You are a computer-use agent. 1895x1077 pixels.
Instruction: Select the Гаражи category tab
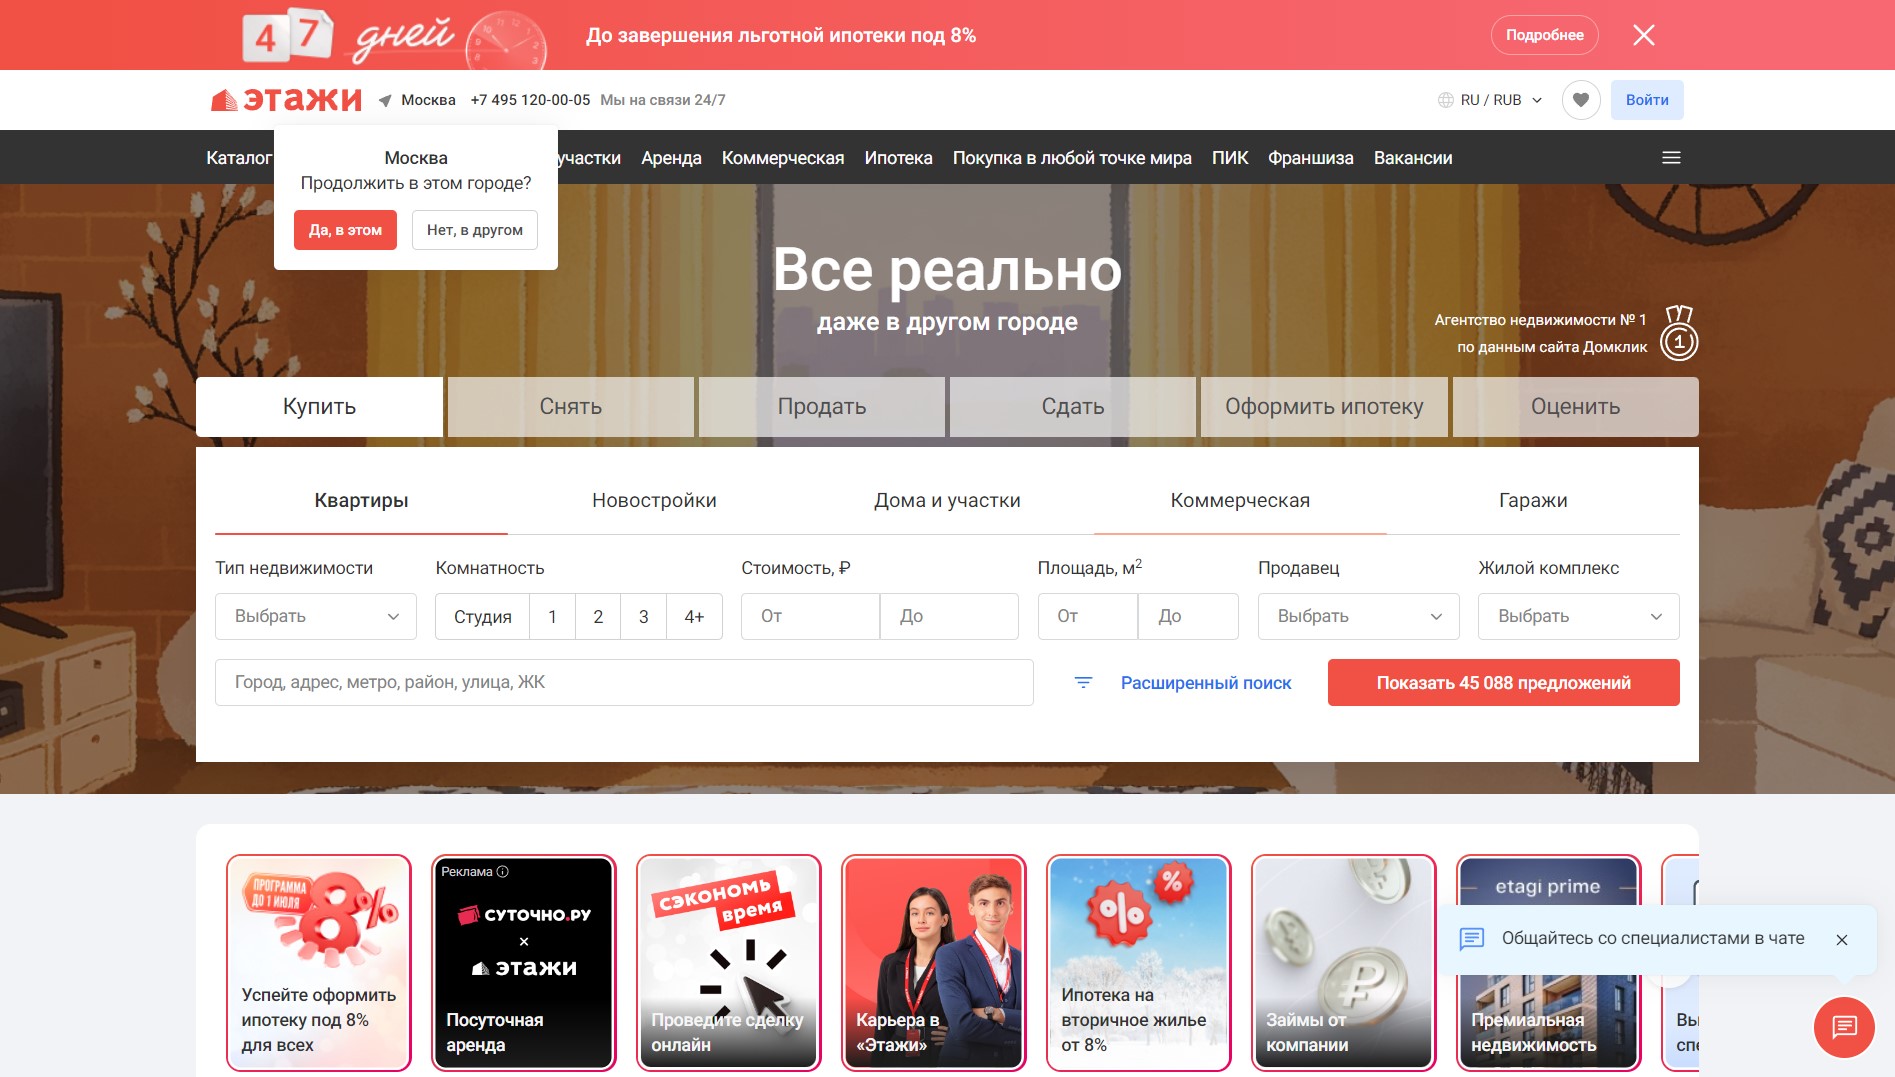click(x=1533, y=500)
